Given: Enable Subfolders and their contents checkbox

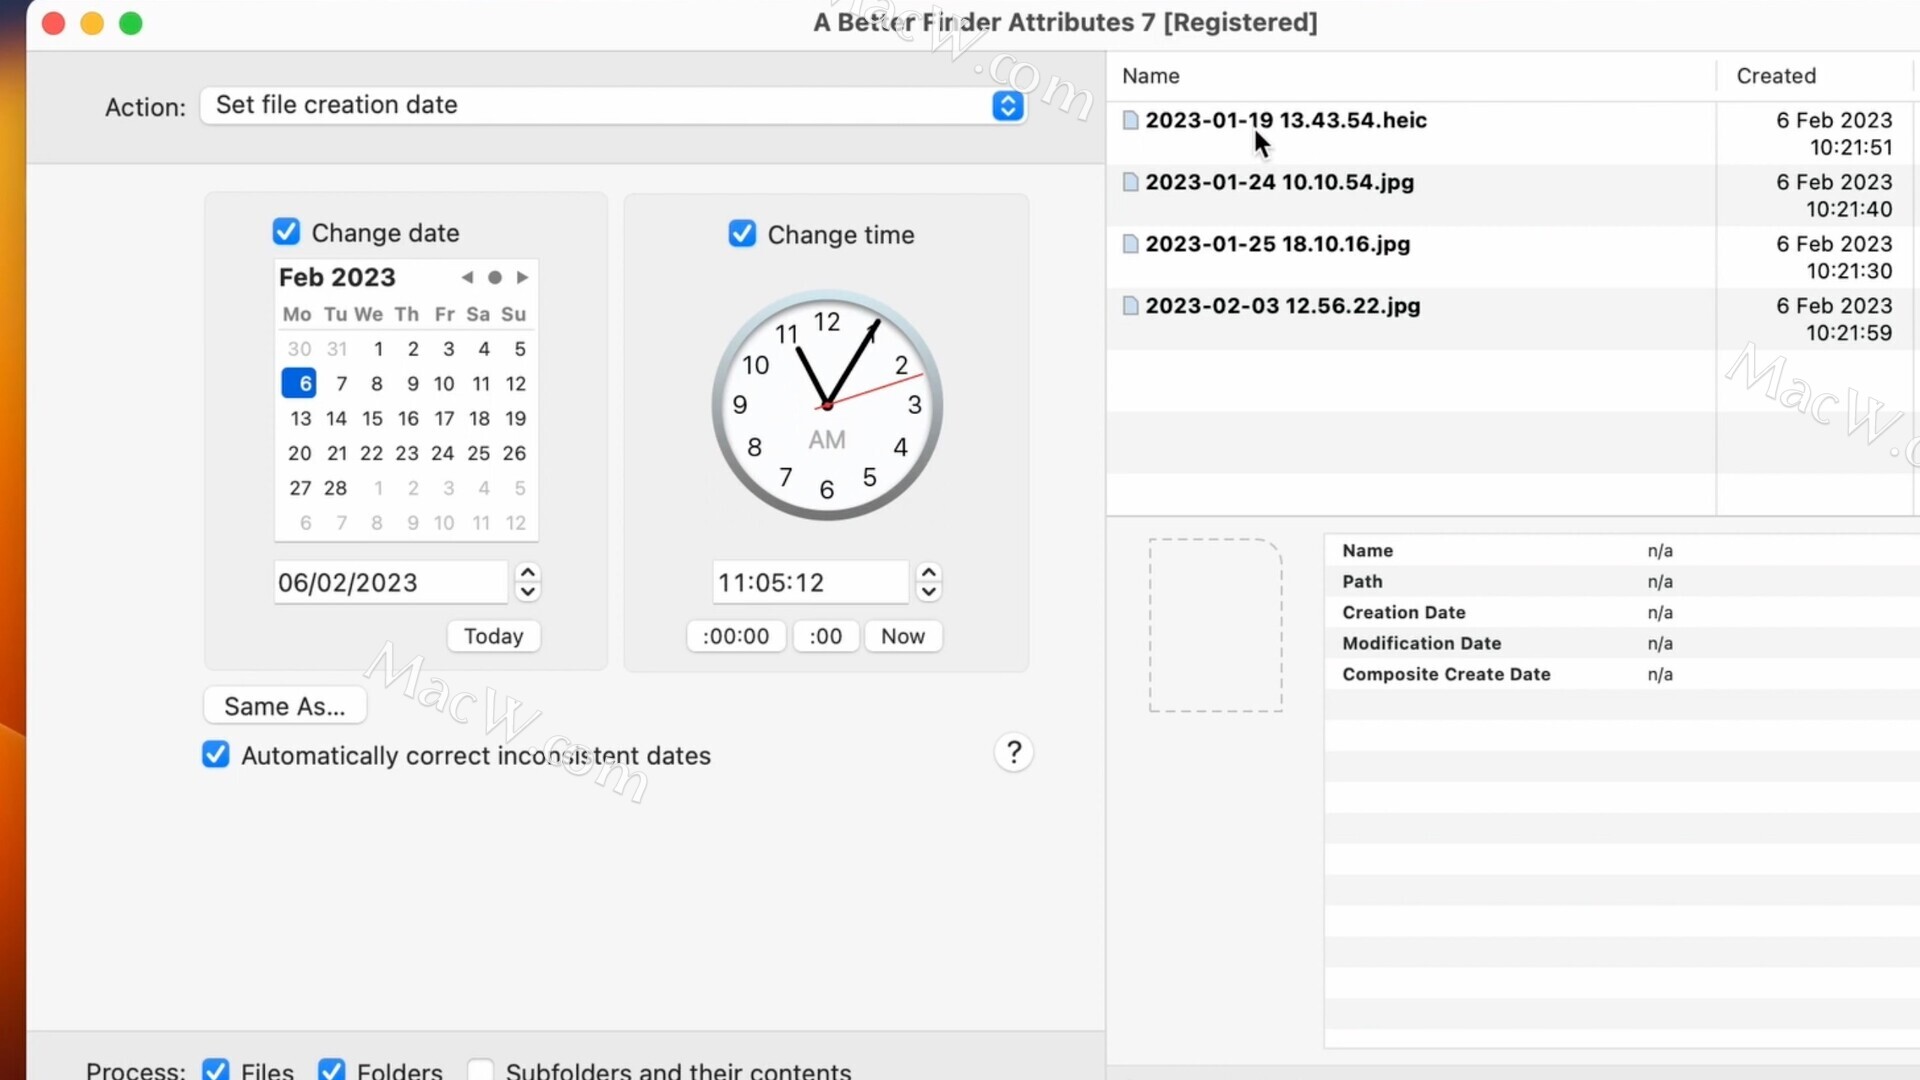Looking at the screenshot, I should pos(481,1070).
